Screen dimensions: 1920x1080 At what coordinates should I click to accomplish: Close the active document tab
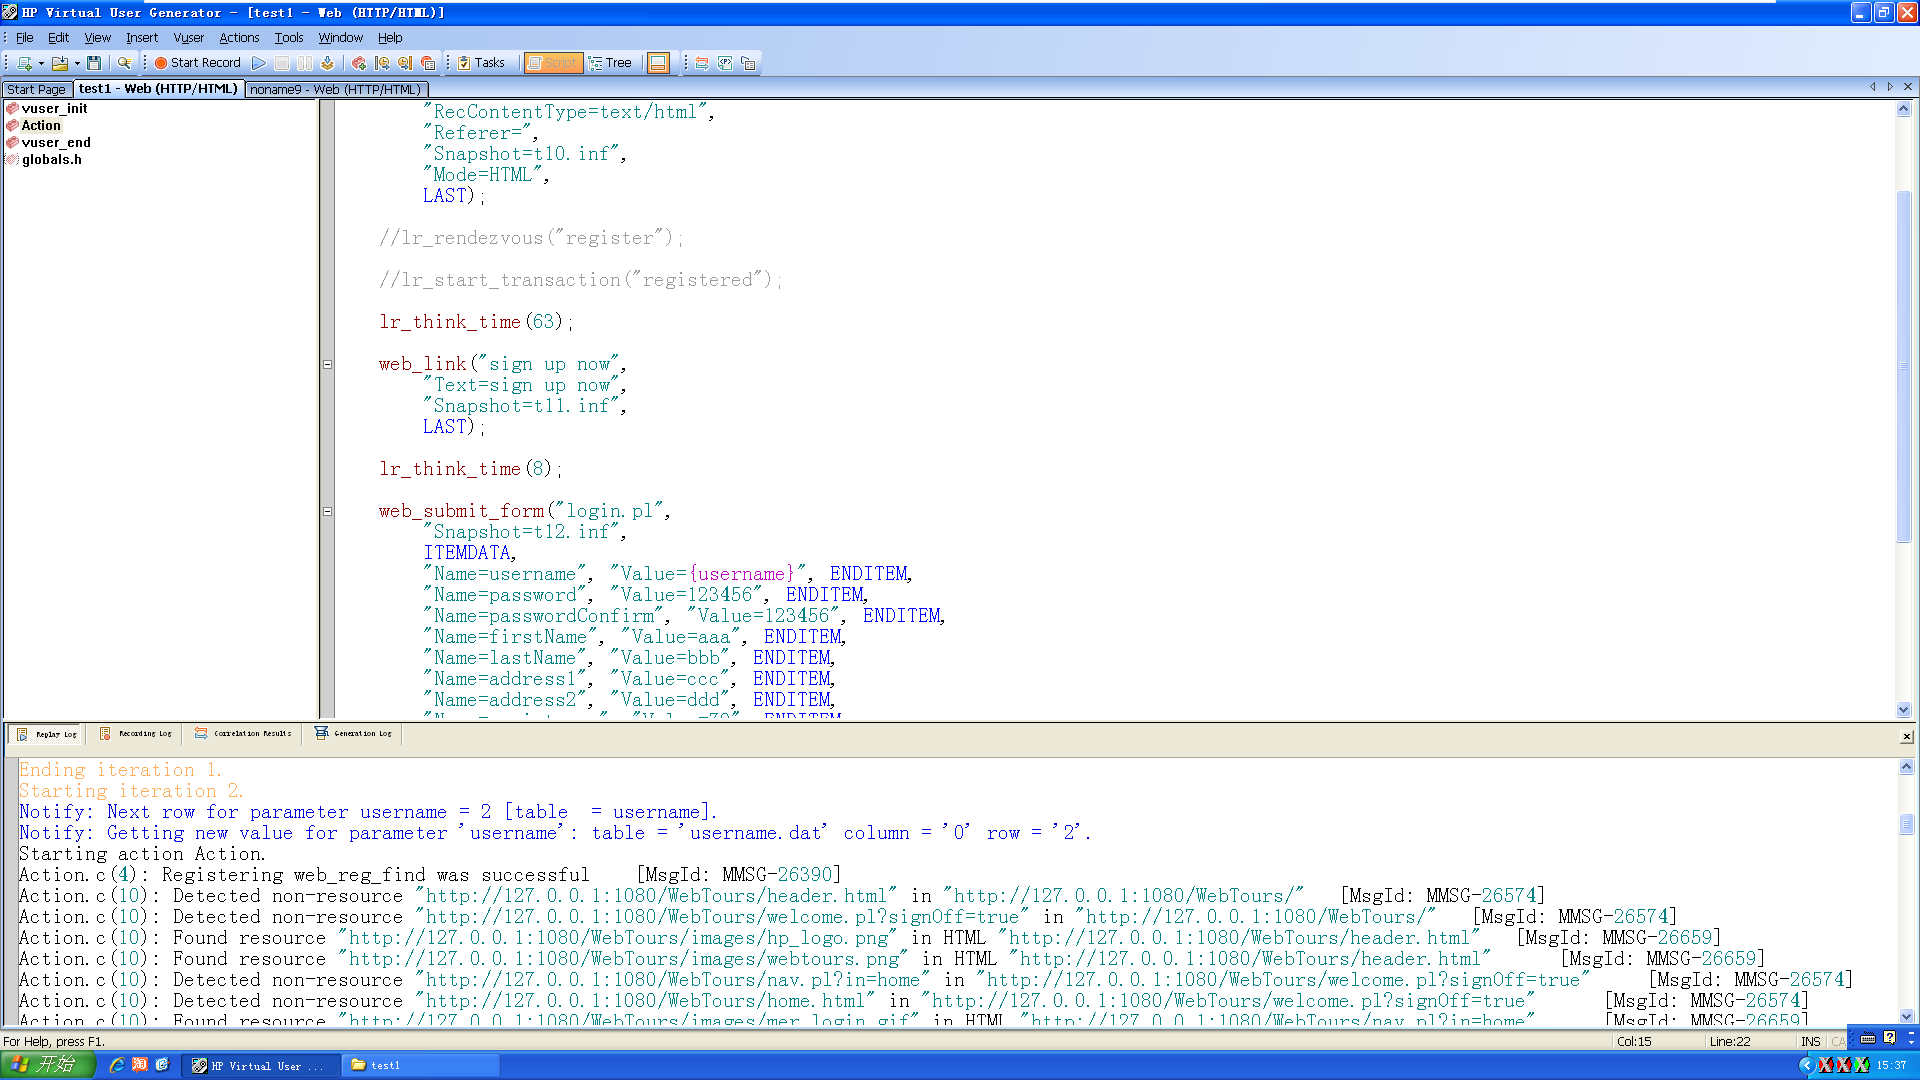pyautogui.click(x=1907, y=87)
